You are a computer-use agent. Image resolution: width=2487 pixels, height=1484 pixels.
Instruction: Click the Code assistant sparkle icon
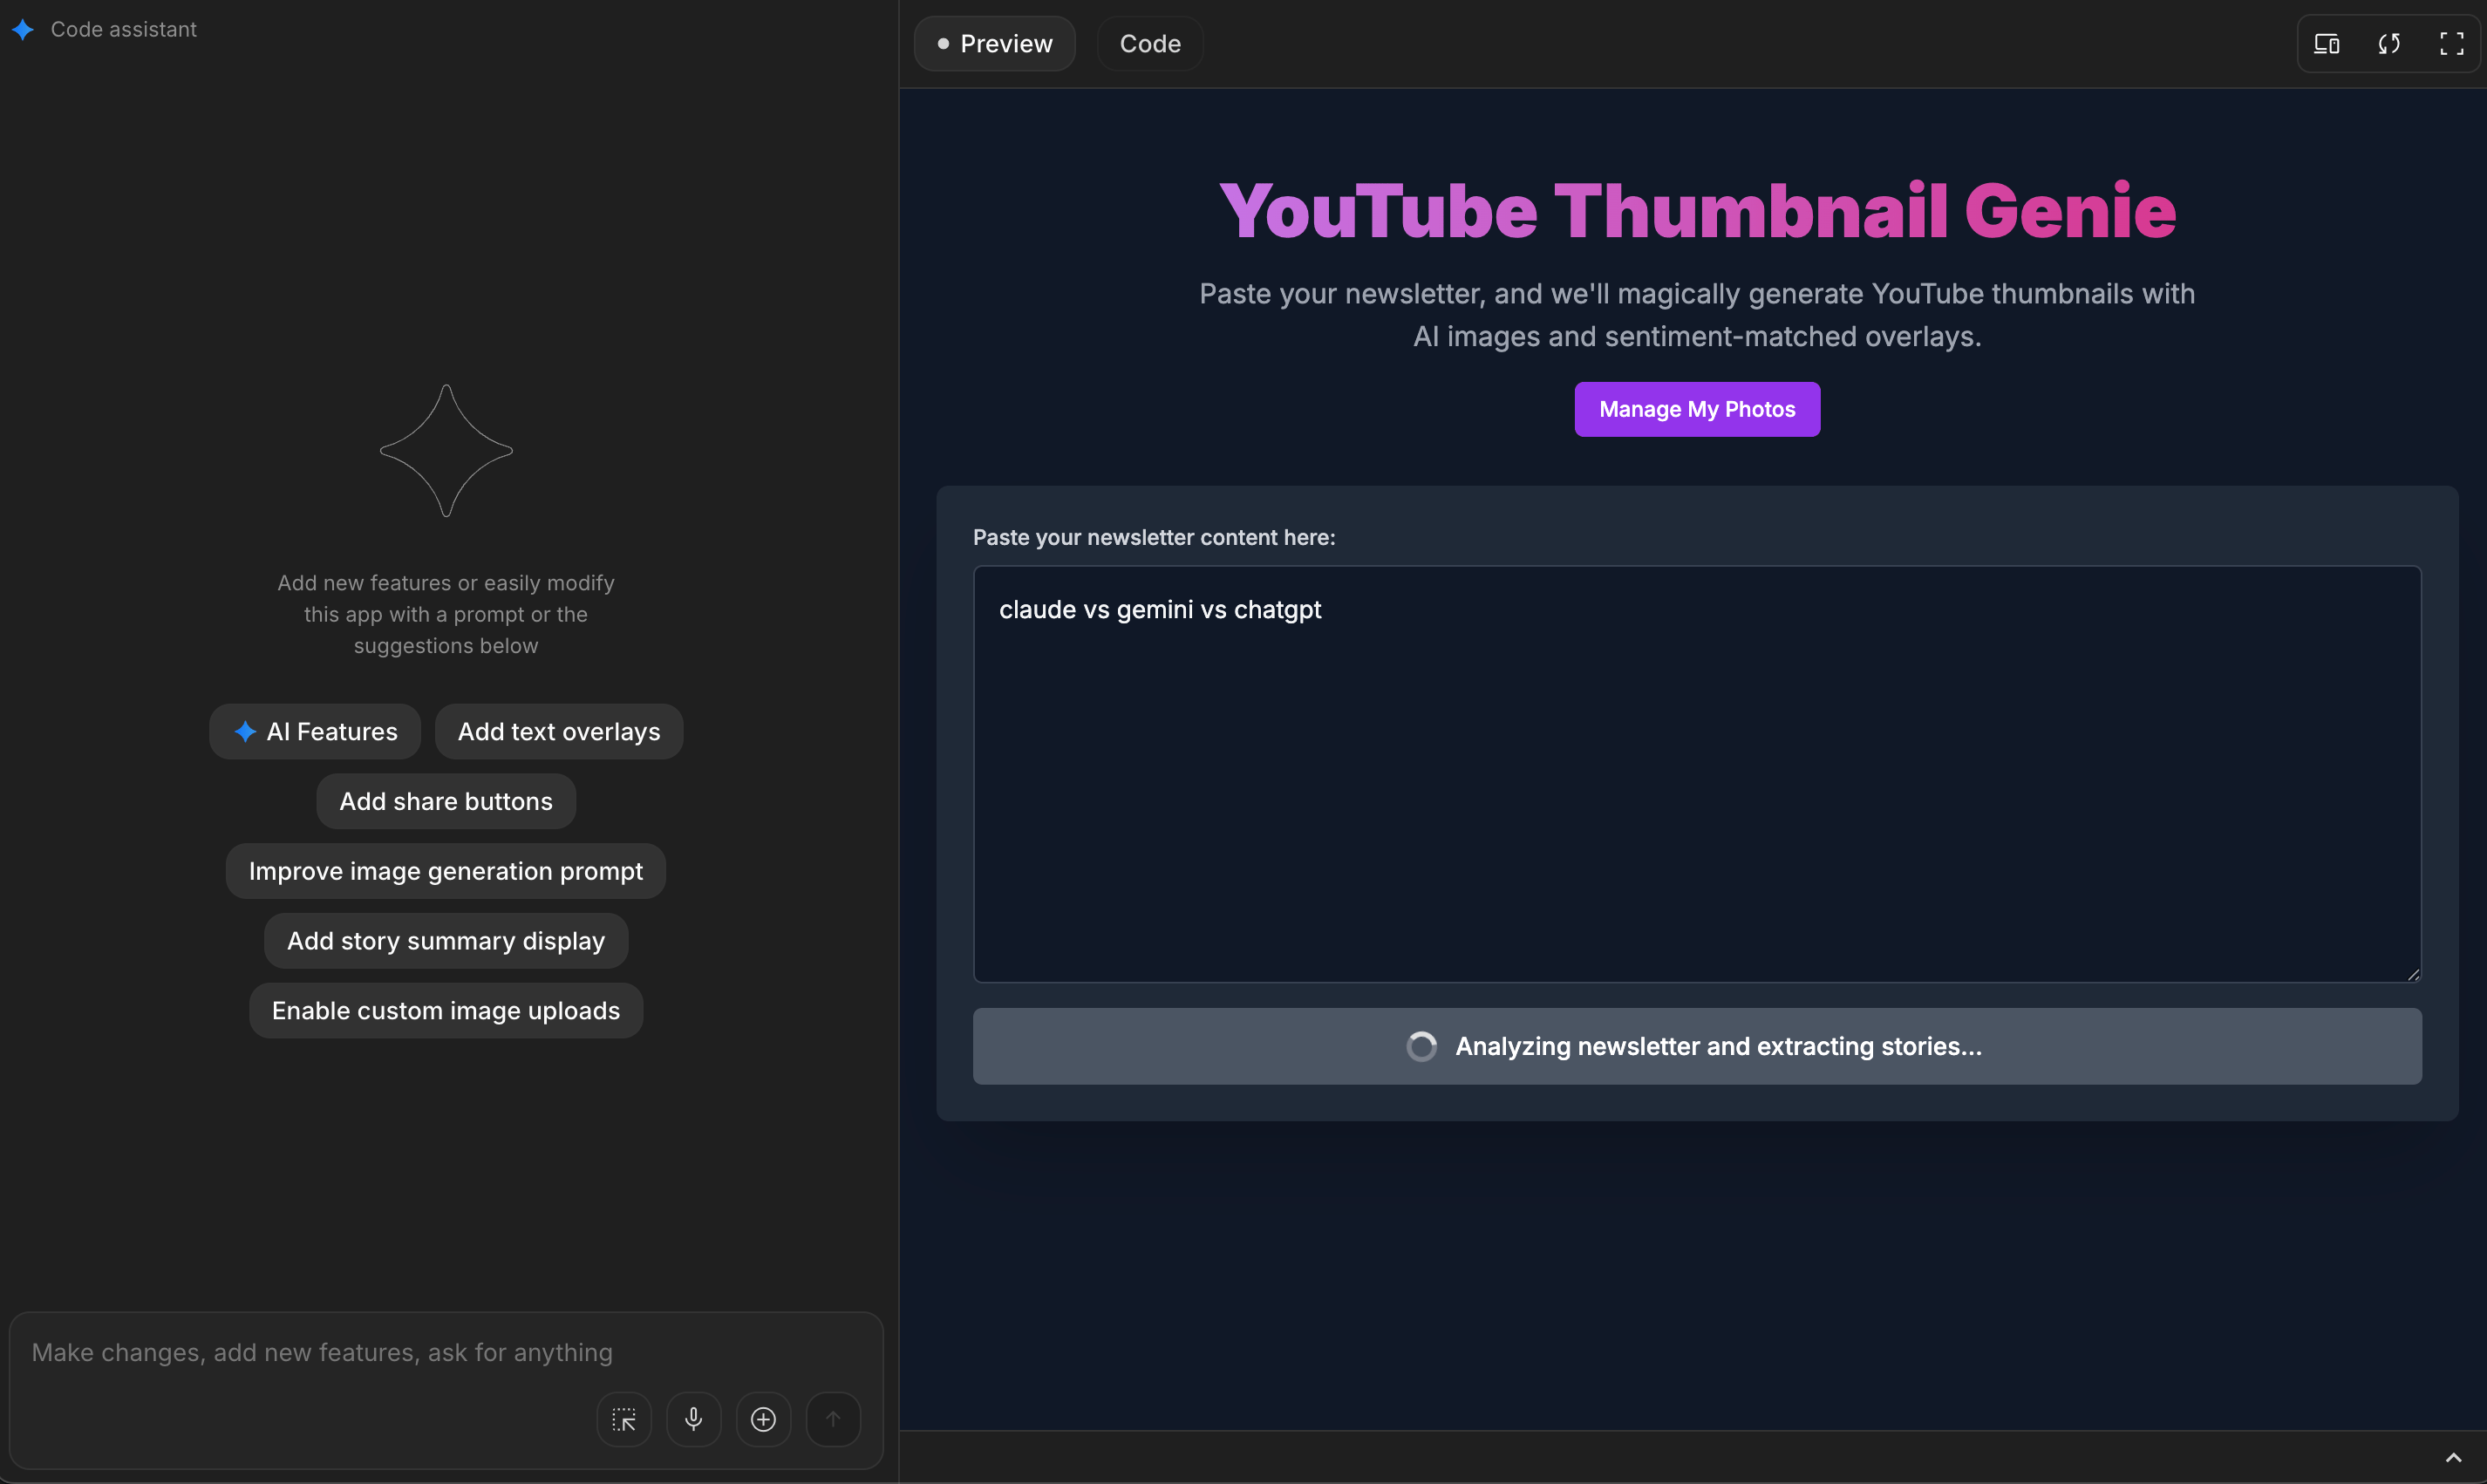(23, 30)
